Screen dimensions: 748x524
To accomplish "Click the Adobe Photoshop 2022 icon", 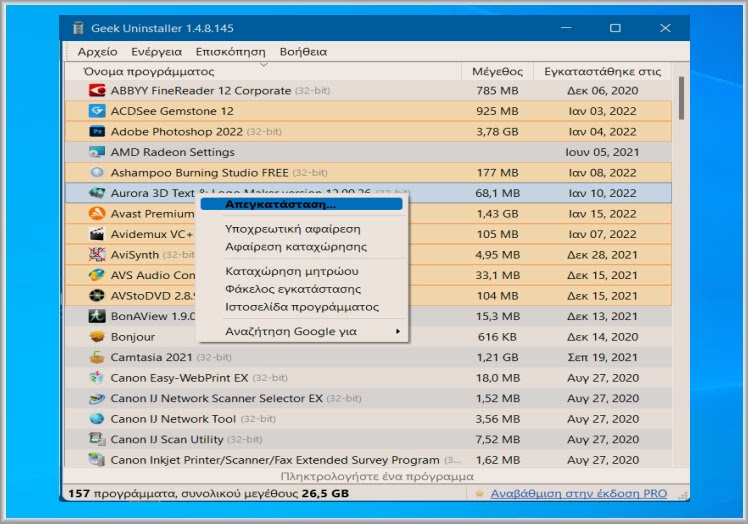I will point(97,131).
